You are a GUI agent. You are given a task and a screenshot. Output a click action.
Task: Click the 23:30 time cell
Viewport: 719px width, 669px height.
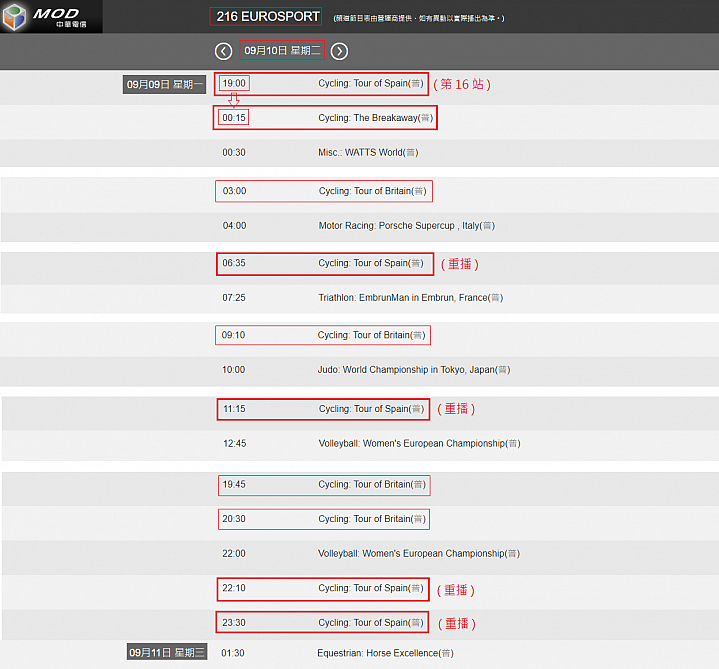point(234,623)
